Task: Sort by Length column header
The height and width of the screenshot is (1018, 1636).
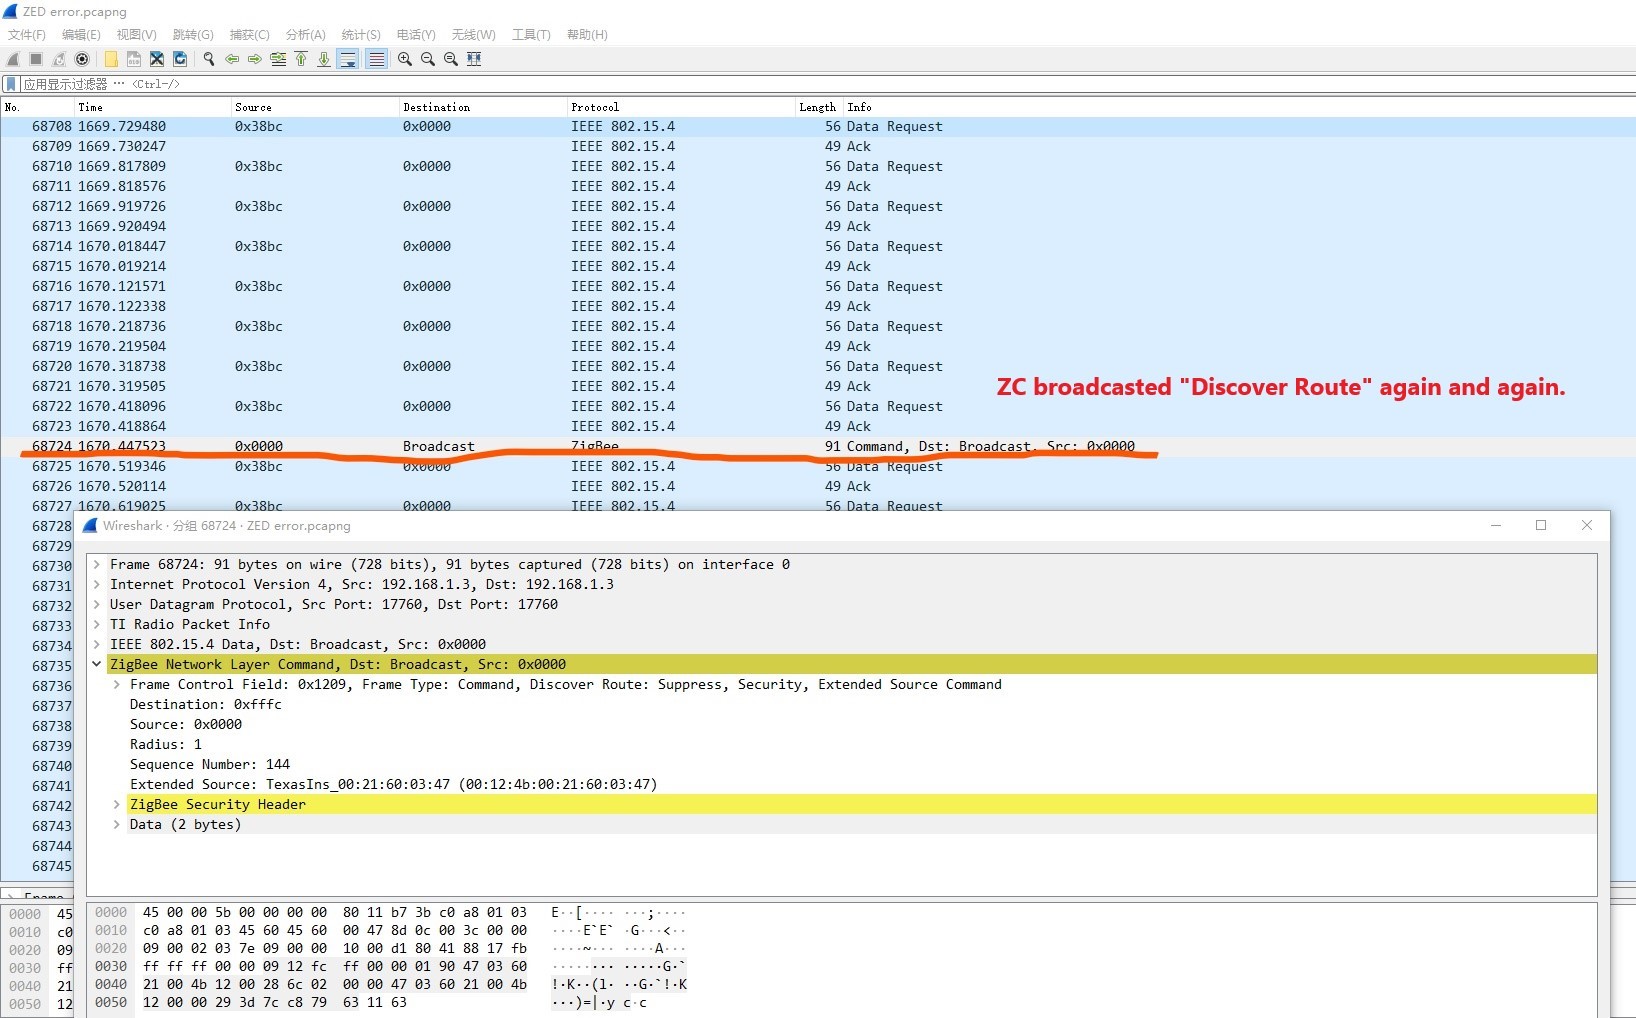Action: pos(818,107)
